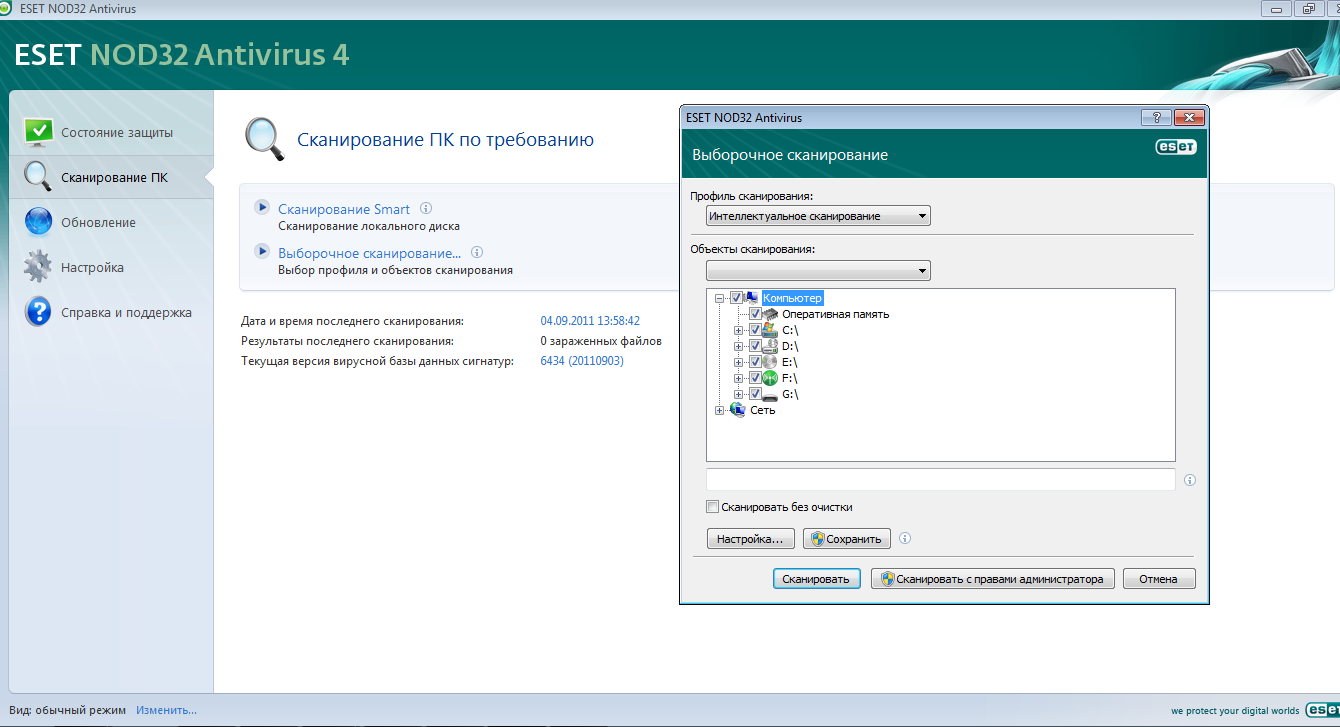Click the Сканировать button
This screenshot has width=1340, height=727.
[816, 579]
